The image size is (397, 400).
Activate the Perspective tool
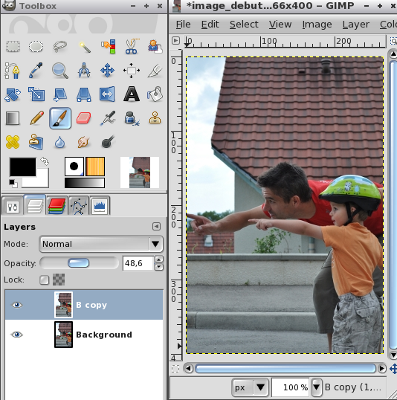click(x=84, y=94)
